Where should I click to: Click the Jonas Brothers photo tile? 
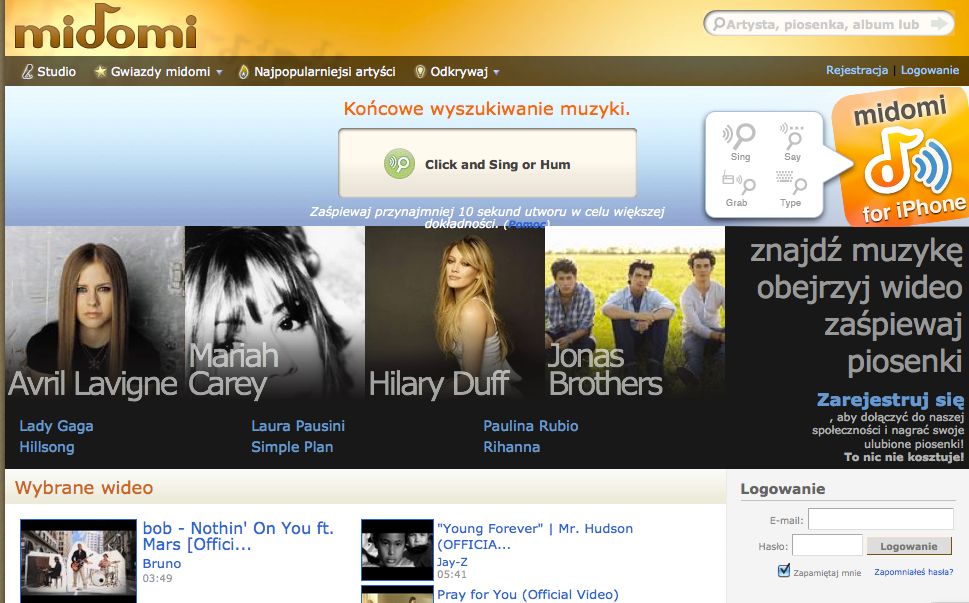click(x=635, y=313)
